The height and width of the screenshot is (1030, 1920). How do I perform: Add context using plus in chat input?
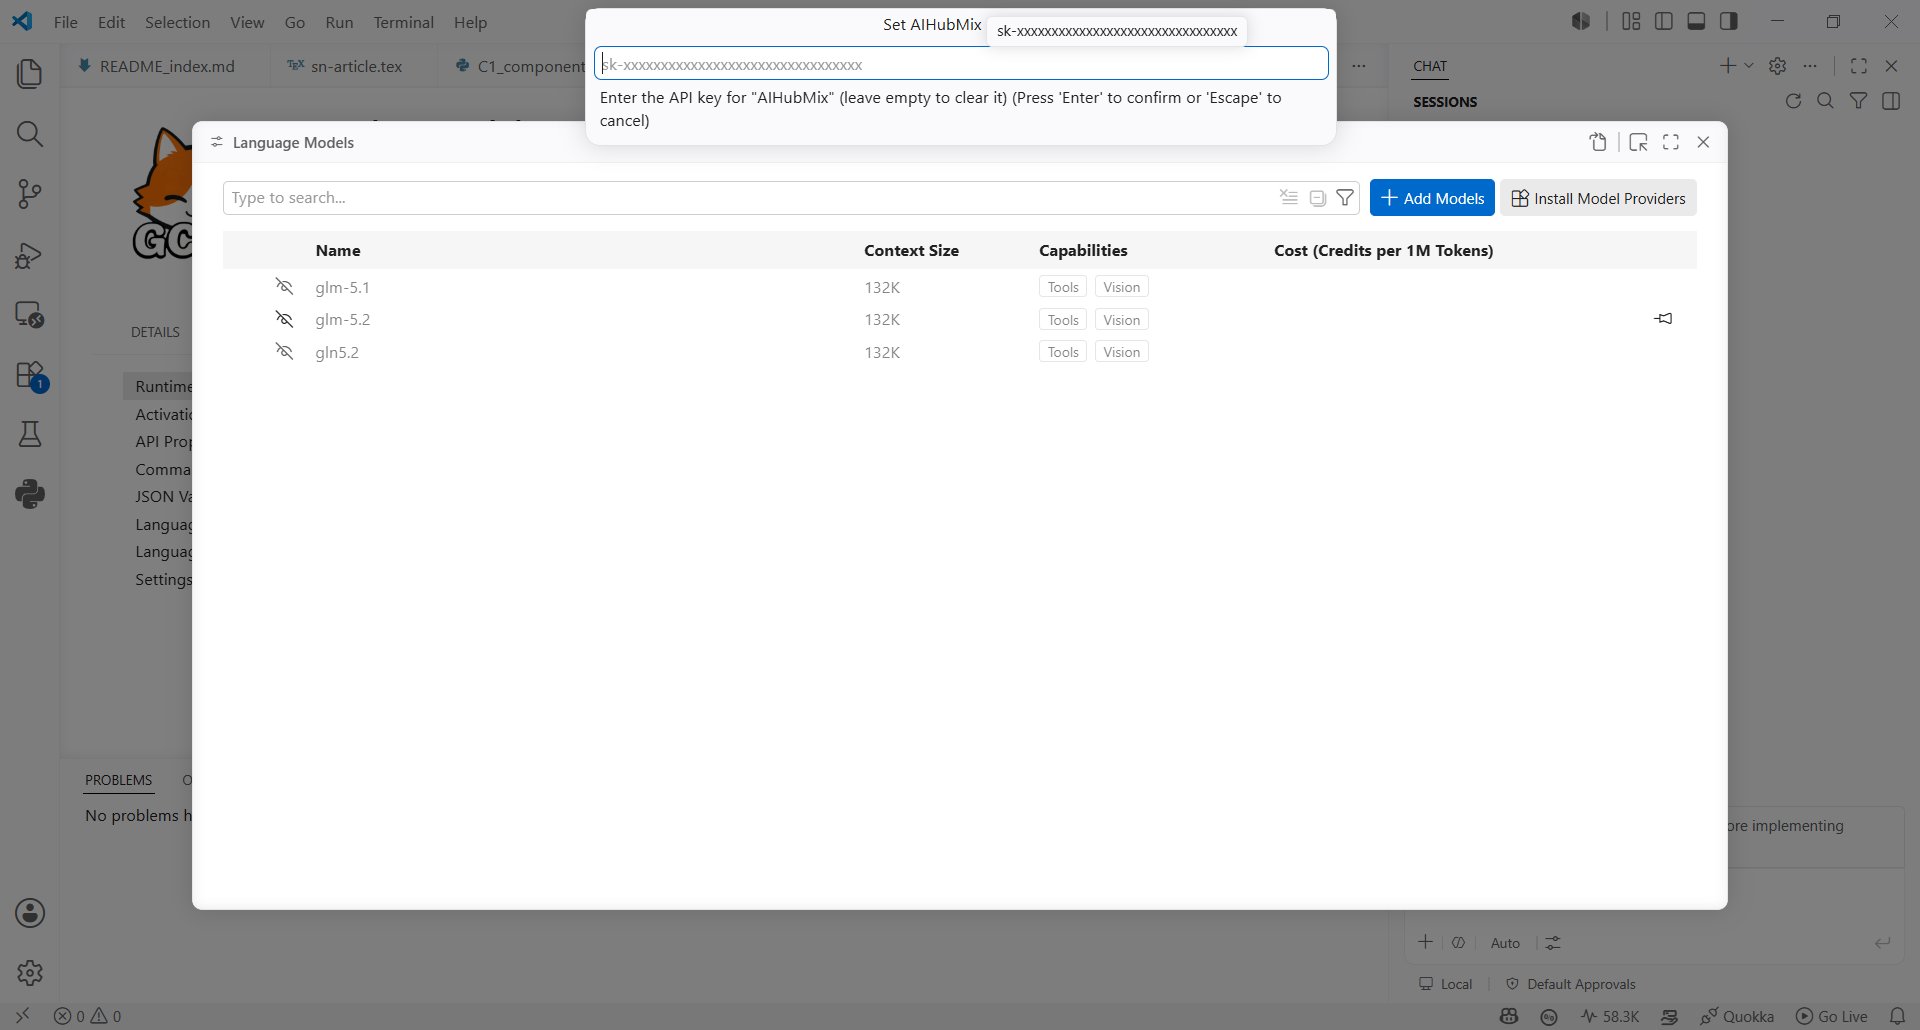(1426, 942)
